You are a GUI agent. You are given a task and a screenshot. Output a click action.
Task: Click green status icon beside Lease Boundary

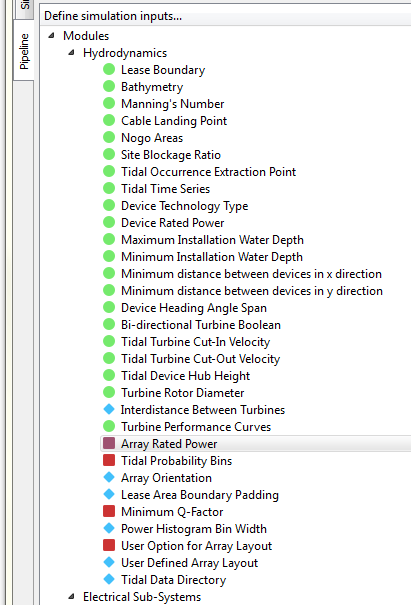pyautogui.click(x=109, y=69)
